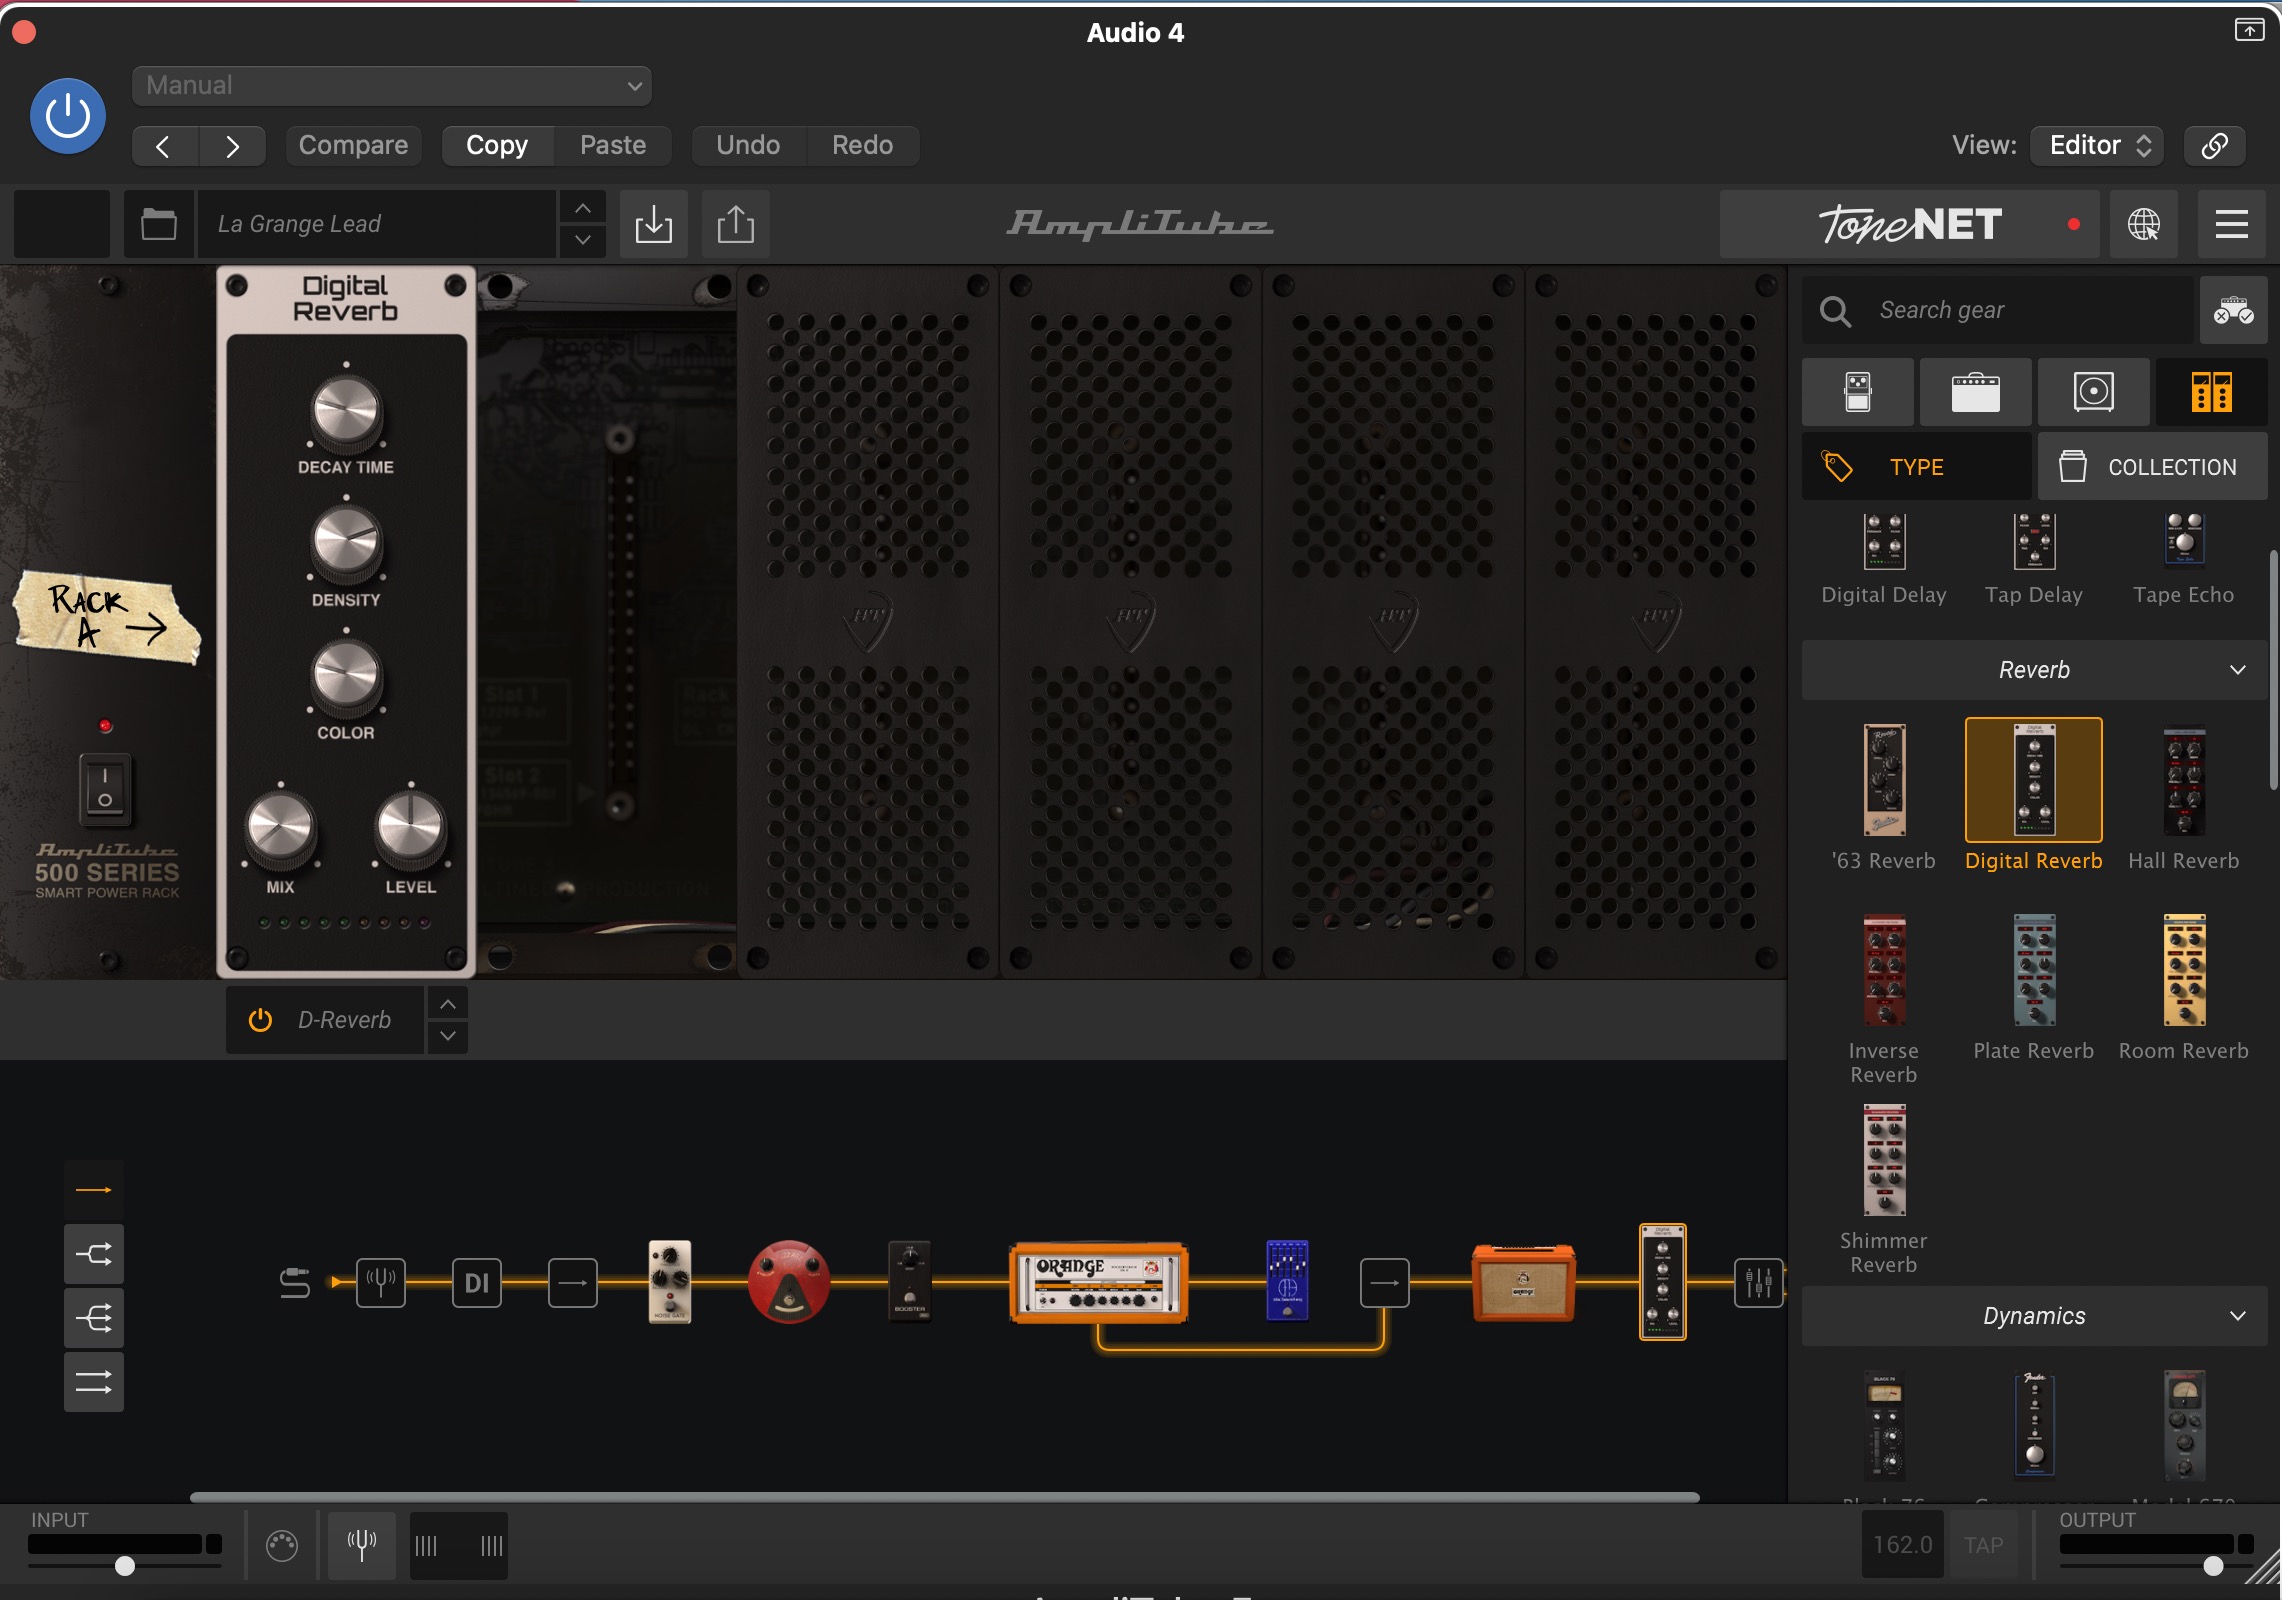
Task: Click the Copy button
Action: pos(497,146)
